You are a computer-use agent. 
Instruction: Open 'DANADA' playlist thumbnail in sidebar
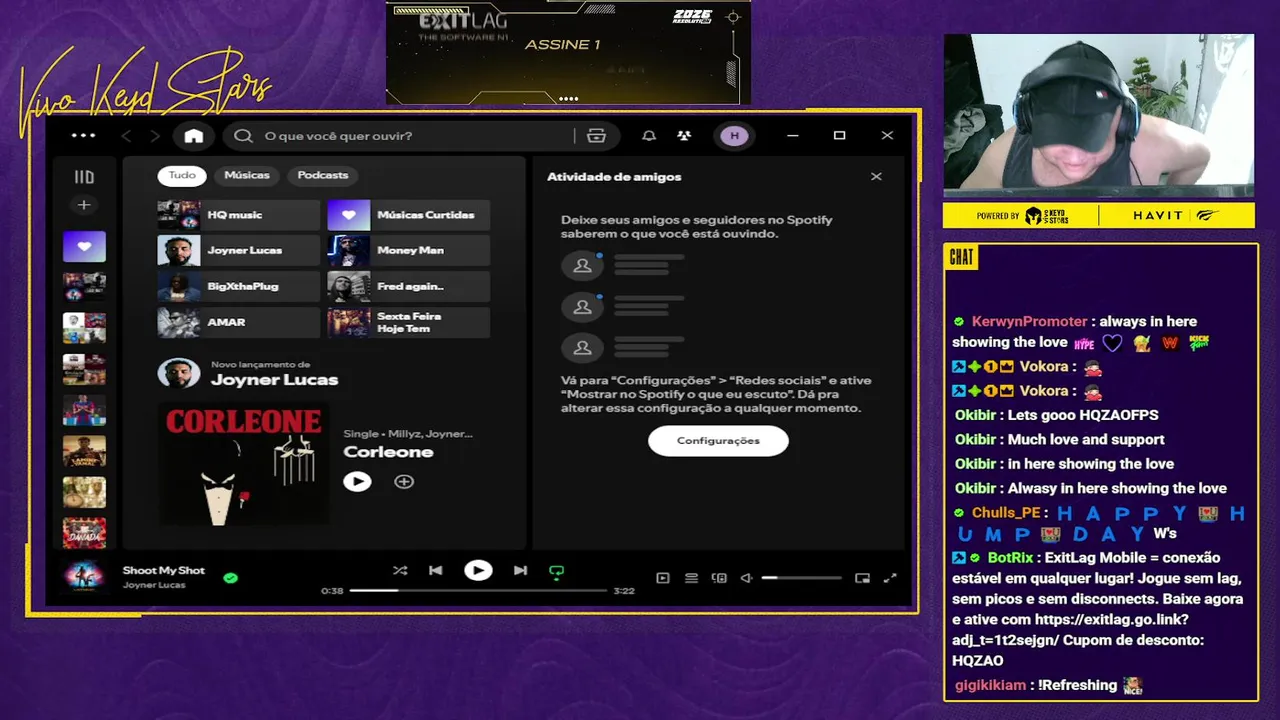(x=84, y=533)
